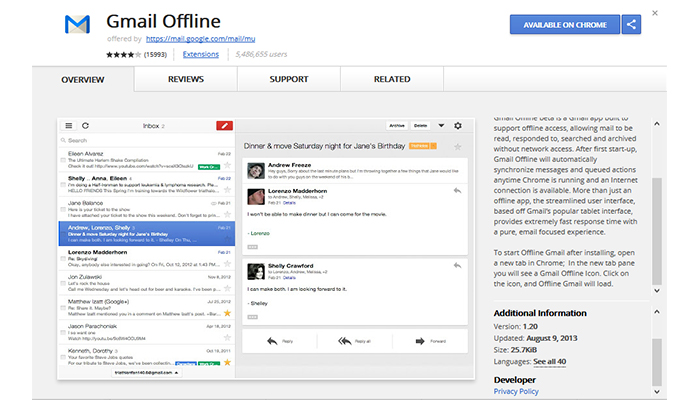Expand trimmed content under Shelley's message
The width and height of the screenshot is (700, 400).
253,317
